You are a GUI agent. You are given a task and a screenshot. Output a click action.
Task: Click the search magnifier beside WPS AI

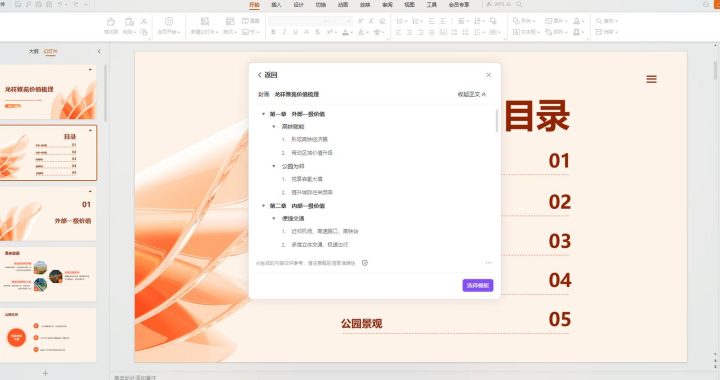(519, 4)
